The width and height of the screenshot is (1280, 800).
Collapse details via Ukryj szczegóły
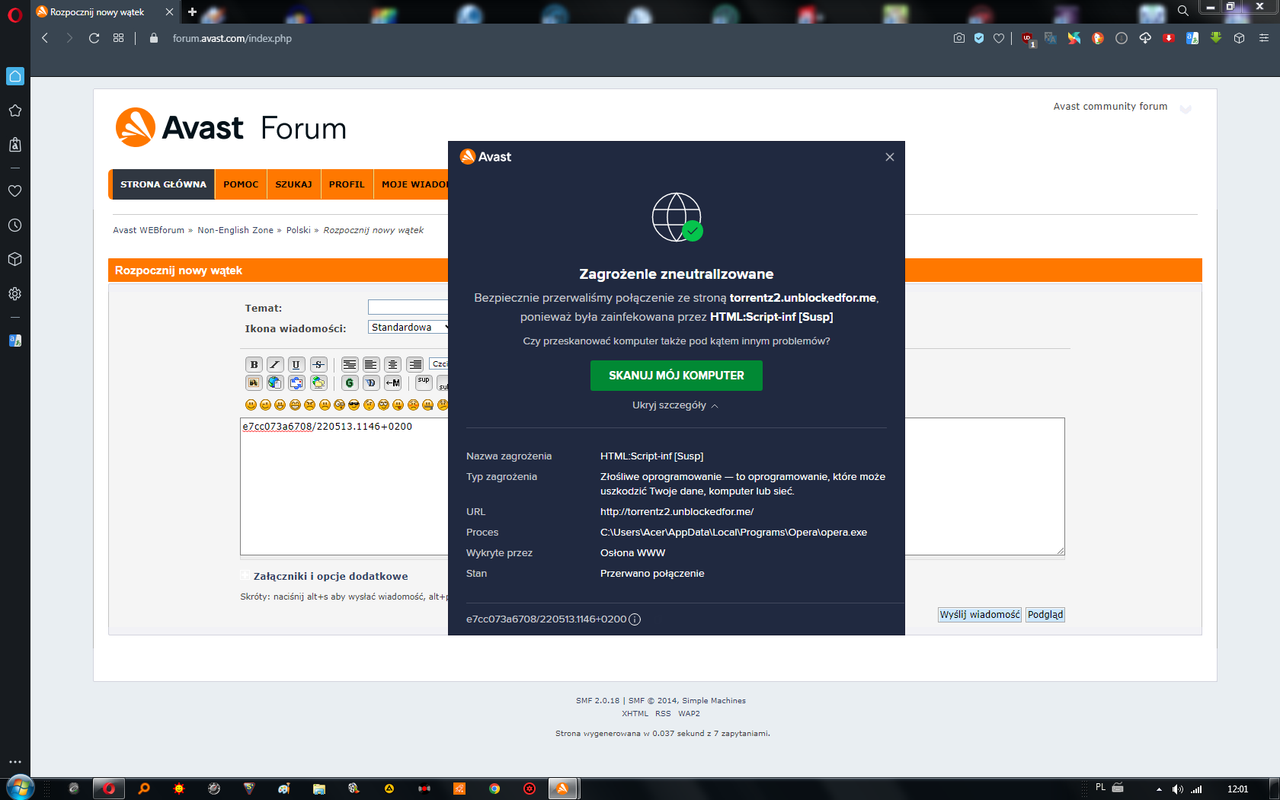click(x=675, y=405)
